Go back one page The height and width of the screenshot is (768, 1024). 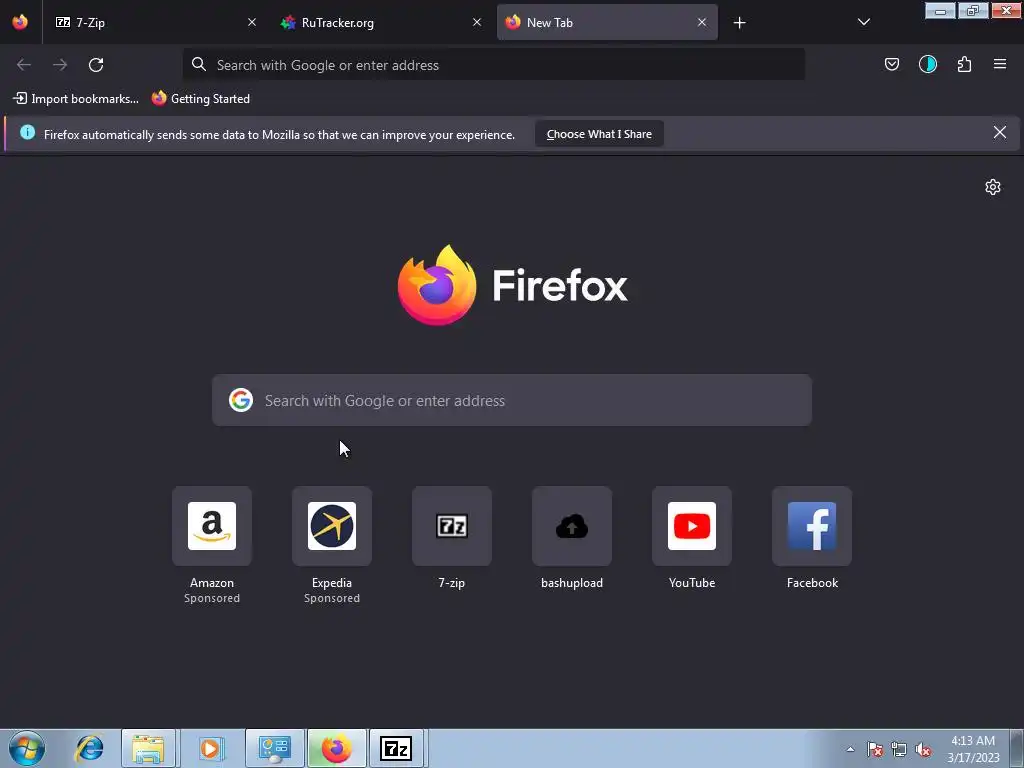pyautogui.click(x=24, y=65)
